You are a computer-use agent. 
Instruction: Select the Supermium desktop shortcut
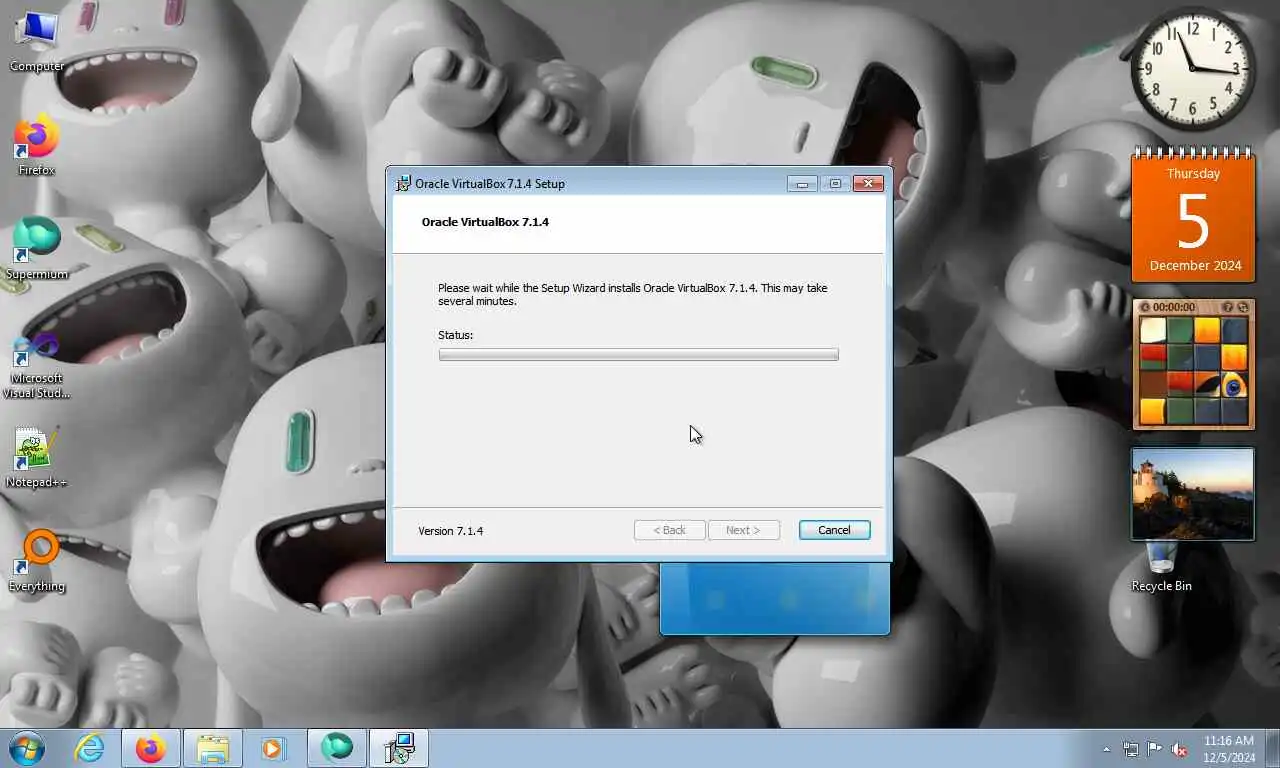tap(37, 249)
